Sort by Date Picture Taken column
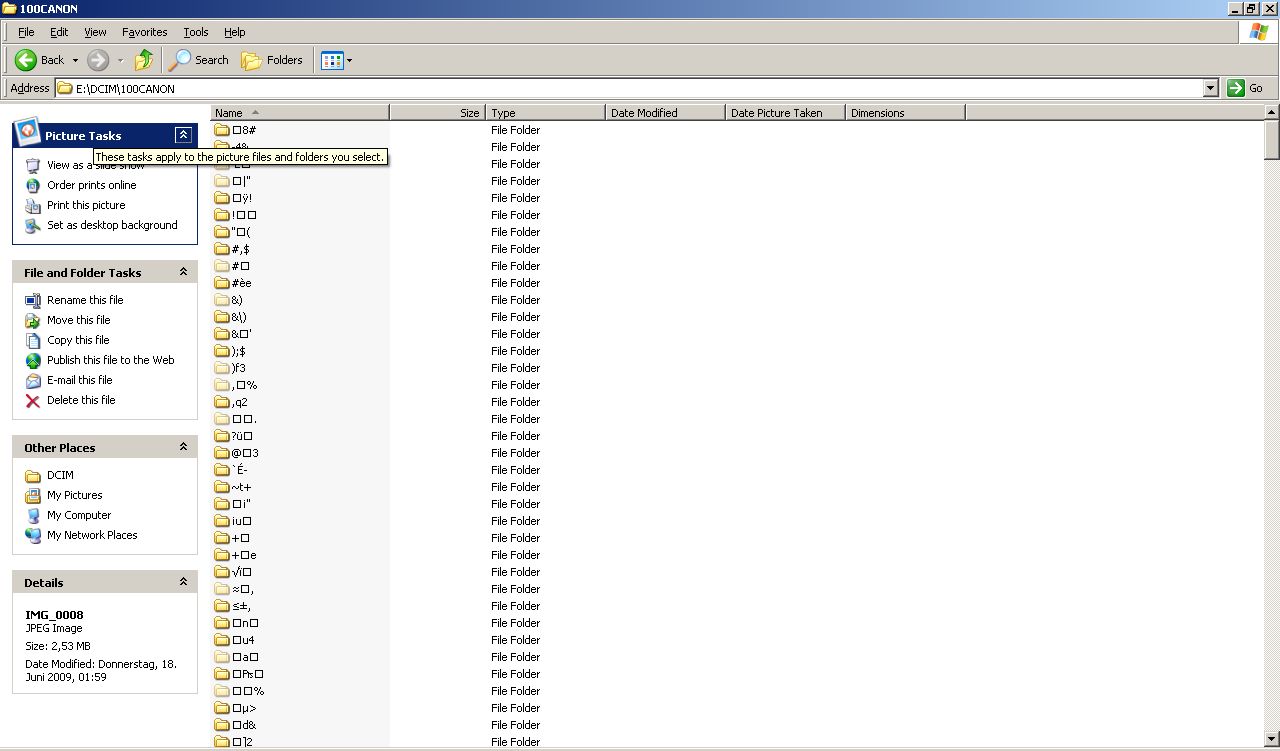1280x751 pixels. point(785,113)
